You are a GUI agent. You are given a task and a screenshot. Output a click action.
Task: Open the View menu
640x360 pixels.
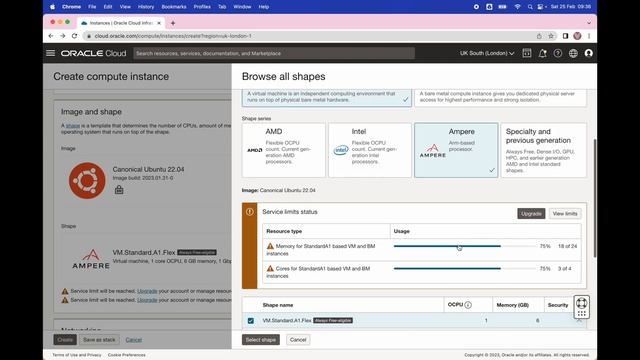[125, 7]
